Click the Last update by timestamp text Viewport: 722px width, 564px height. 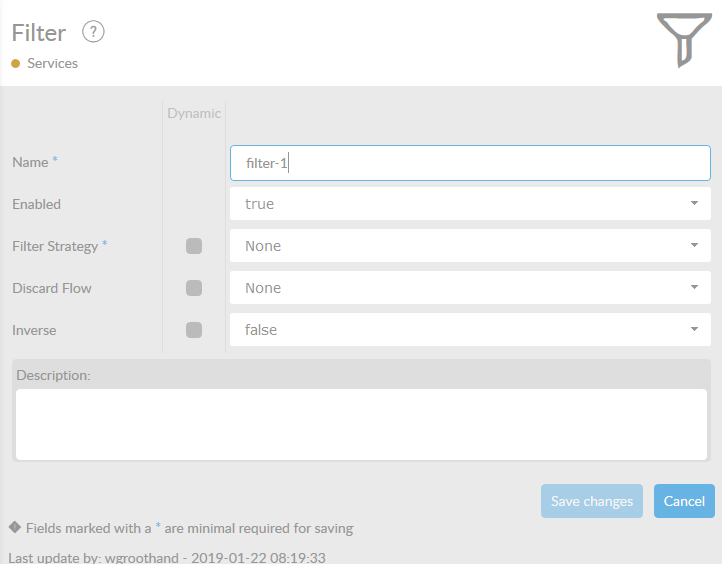(167, 557)
